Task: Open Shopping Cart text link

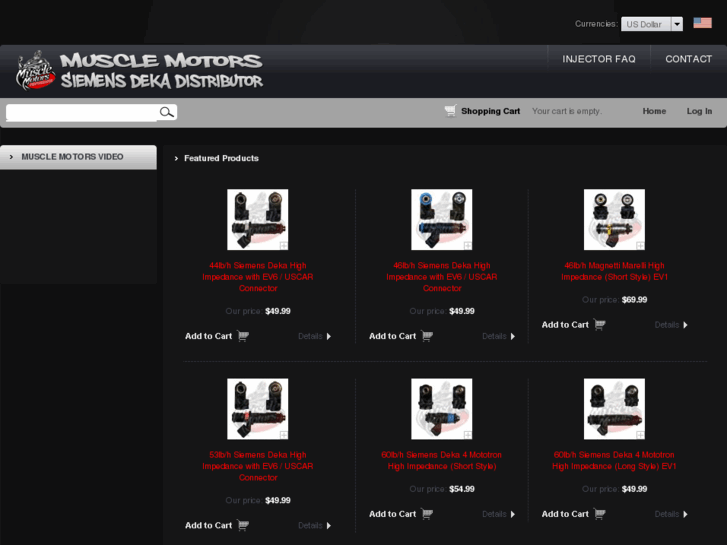Action: pos(491,111)
